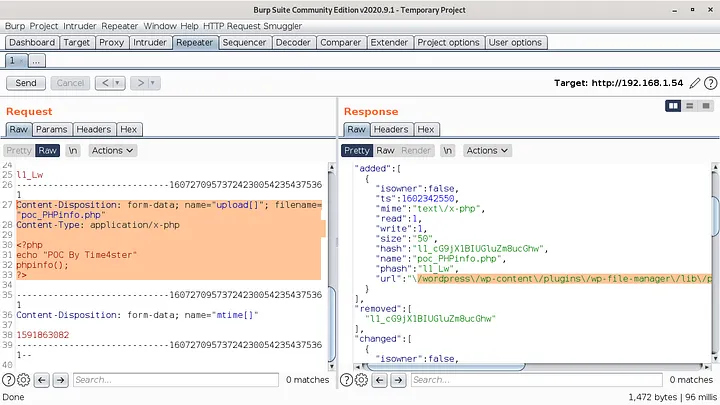
Task: Open Repeater help question mark icon
Action: pos(710,83)
